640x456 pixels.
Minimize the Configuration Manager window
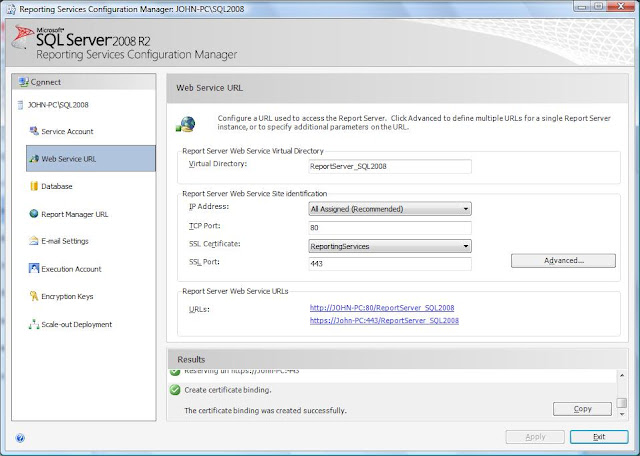pos(582,6)
